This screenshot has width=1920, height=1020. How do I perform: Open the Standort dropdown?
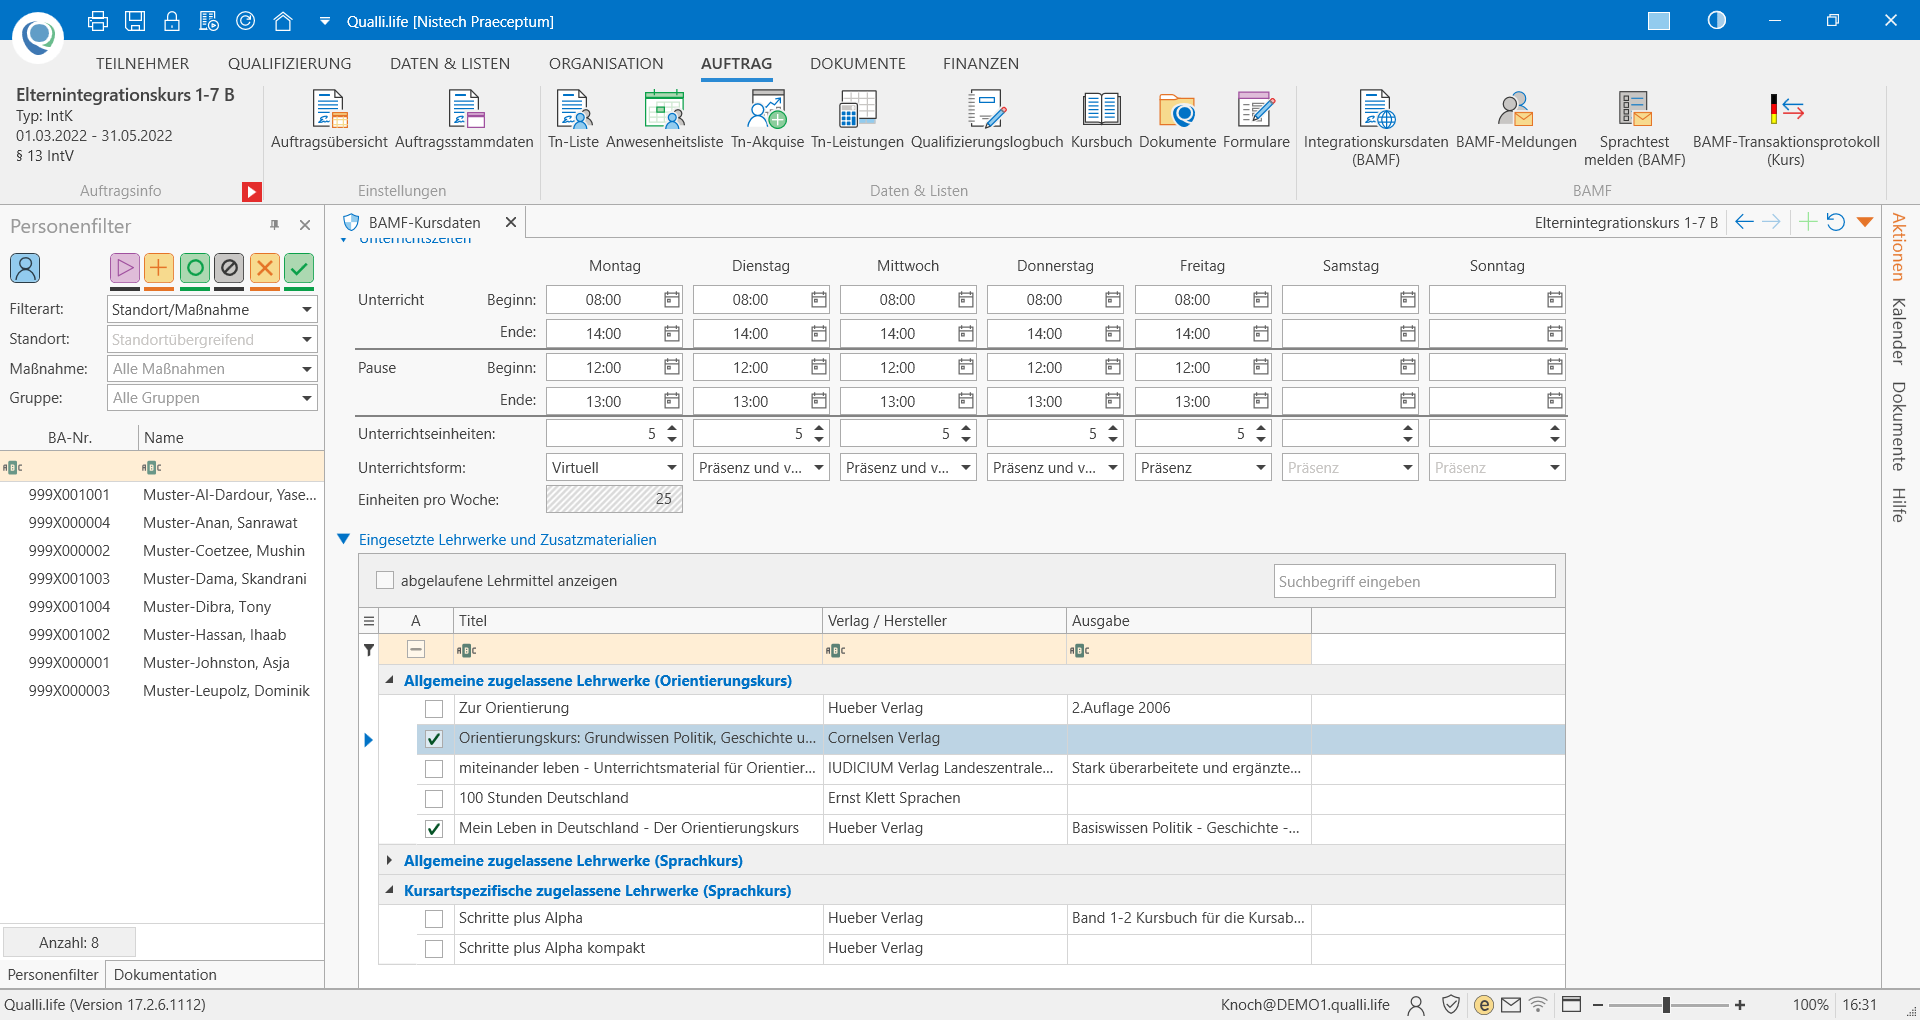(x=307, y=340)
